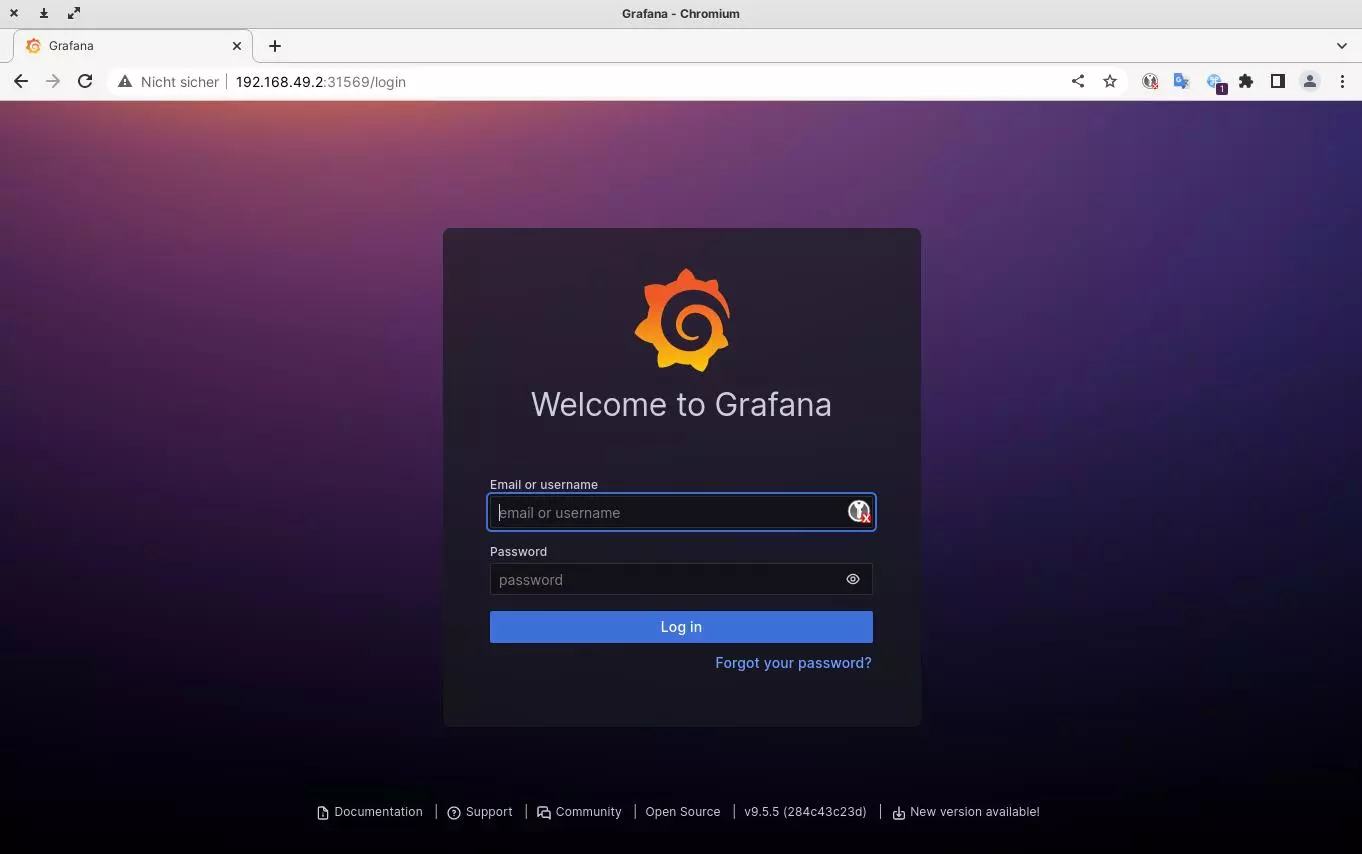Open the Documentation footer link
The width and height of the screenshot is (1362, 854).
coord(377,812)
